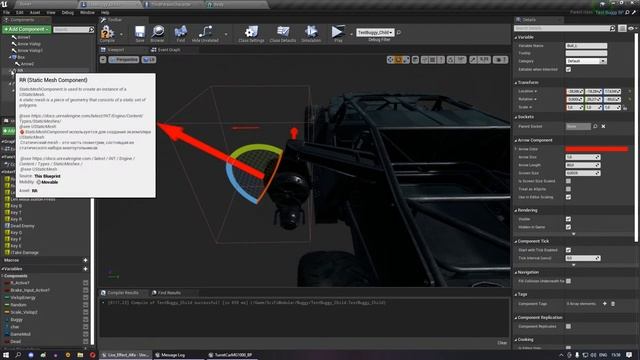The width and height of the screenshot is (640, 360).
Task: Toggle the Editable when Inherited checkbox
Action: click(568, 69)
